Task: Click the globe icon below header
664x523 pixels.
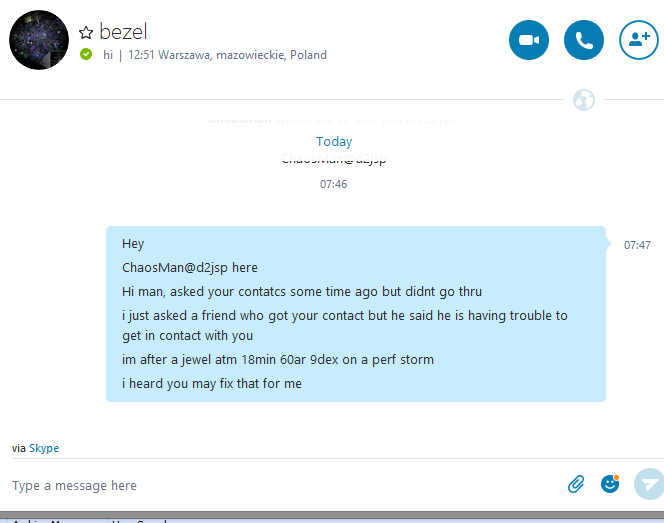Action: point(585,99)
